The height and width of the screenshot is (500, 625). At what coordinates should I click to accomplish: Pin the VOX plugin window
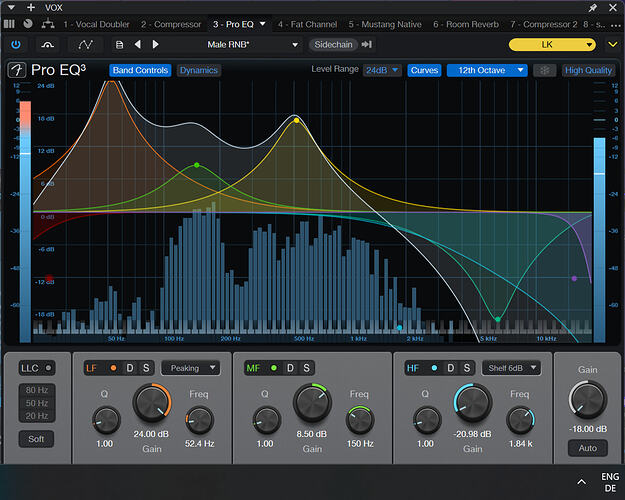593,8
